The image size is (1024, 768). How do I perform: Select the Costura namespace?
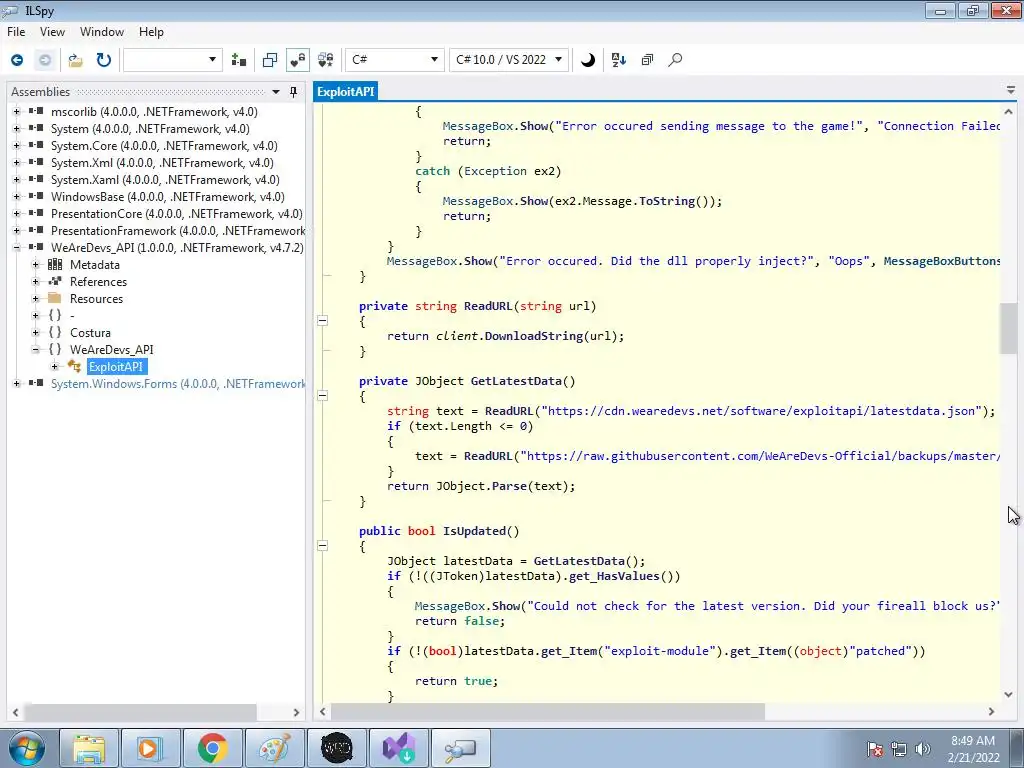[90, 332]
